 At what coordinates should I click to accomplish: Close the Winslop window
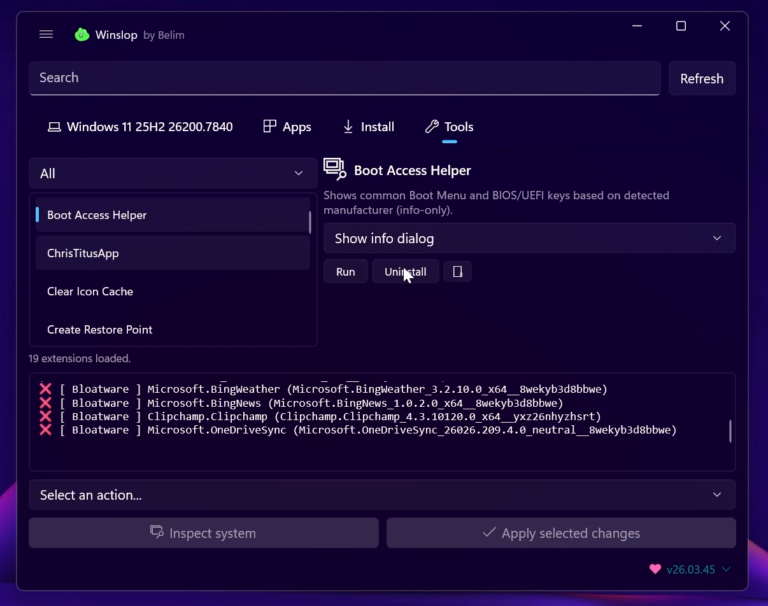tap(725, 26)
